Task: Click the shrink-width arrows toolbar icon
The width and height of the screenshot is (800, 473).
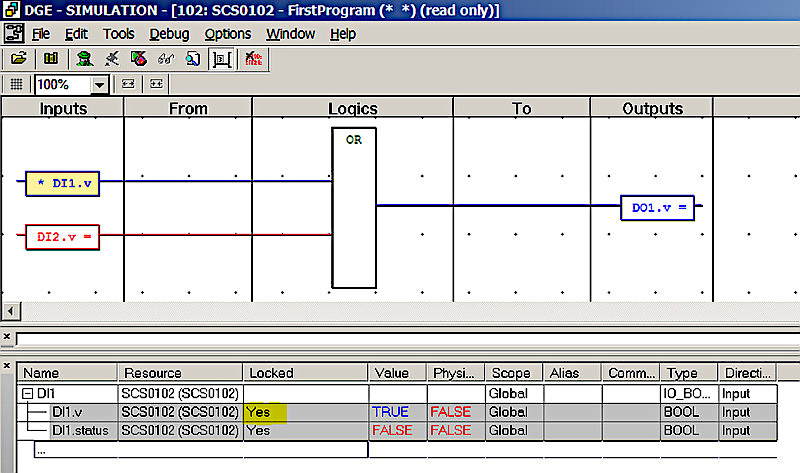Action: tap(156, 84)
